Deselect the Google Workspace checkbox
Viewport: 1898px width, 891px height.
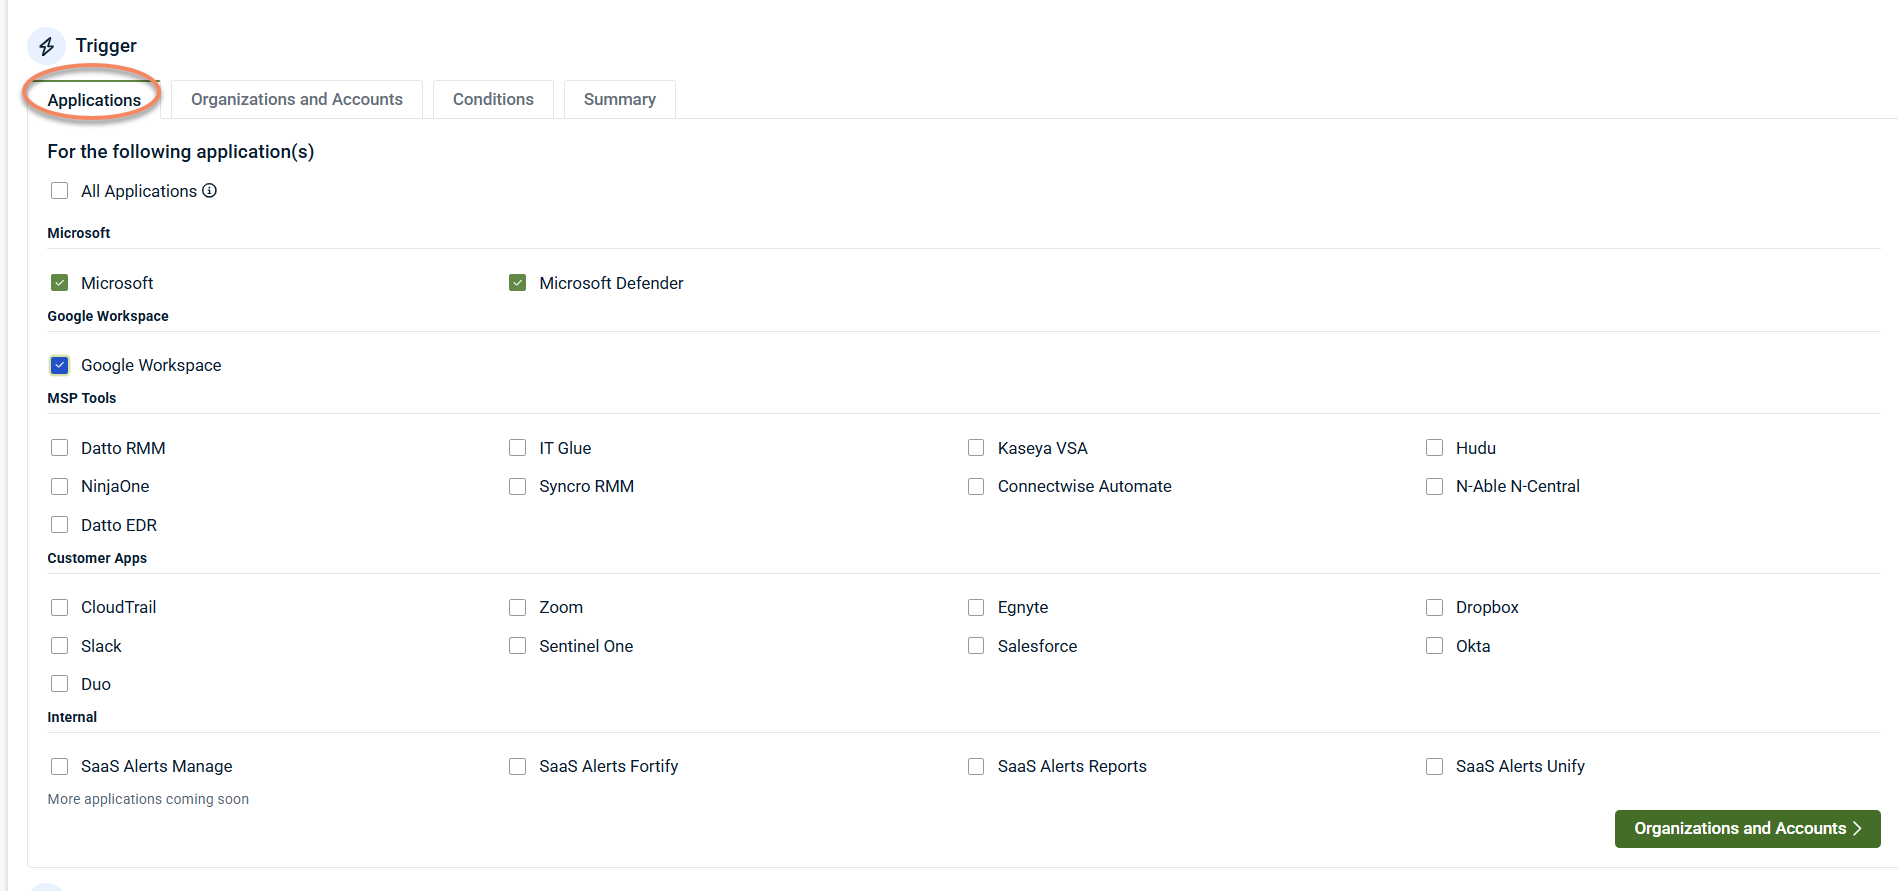pyautogui.click(x=60, y=365)
